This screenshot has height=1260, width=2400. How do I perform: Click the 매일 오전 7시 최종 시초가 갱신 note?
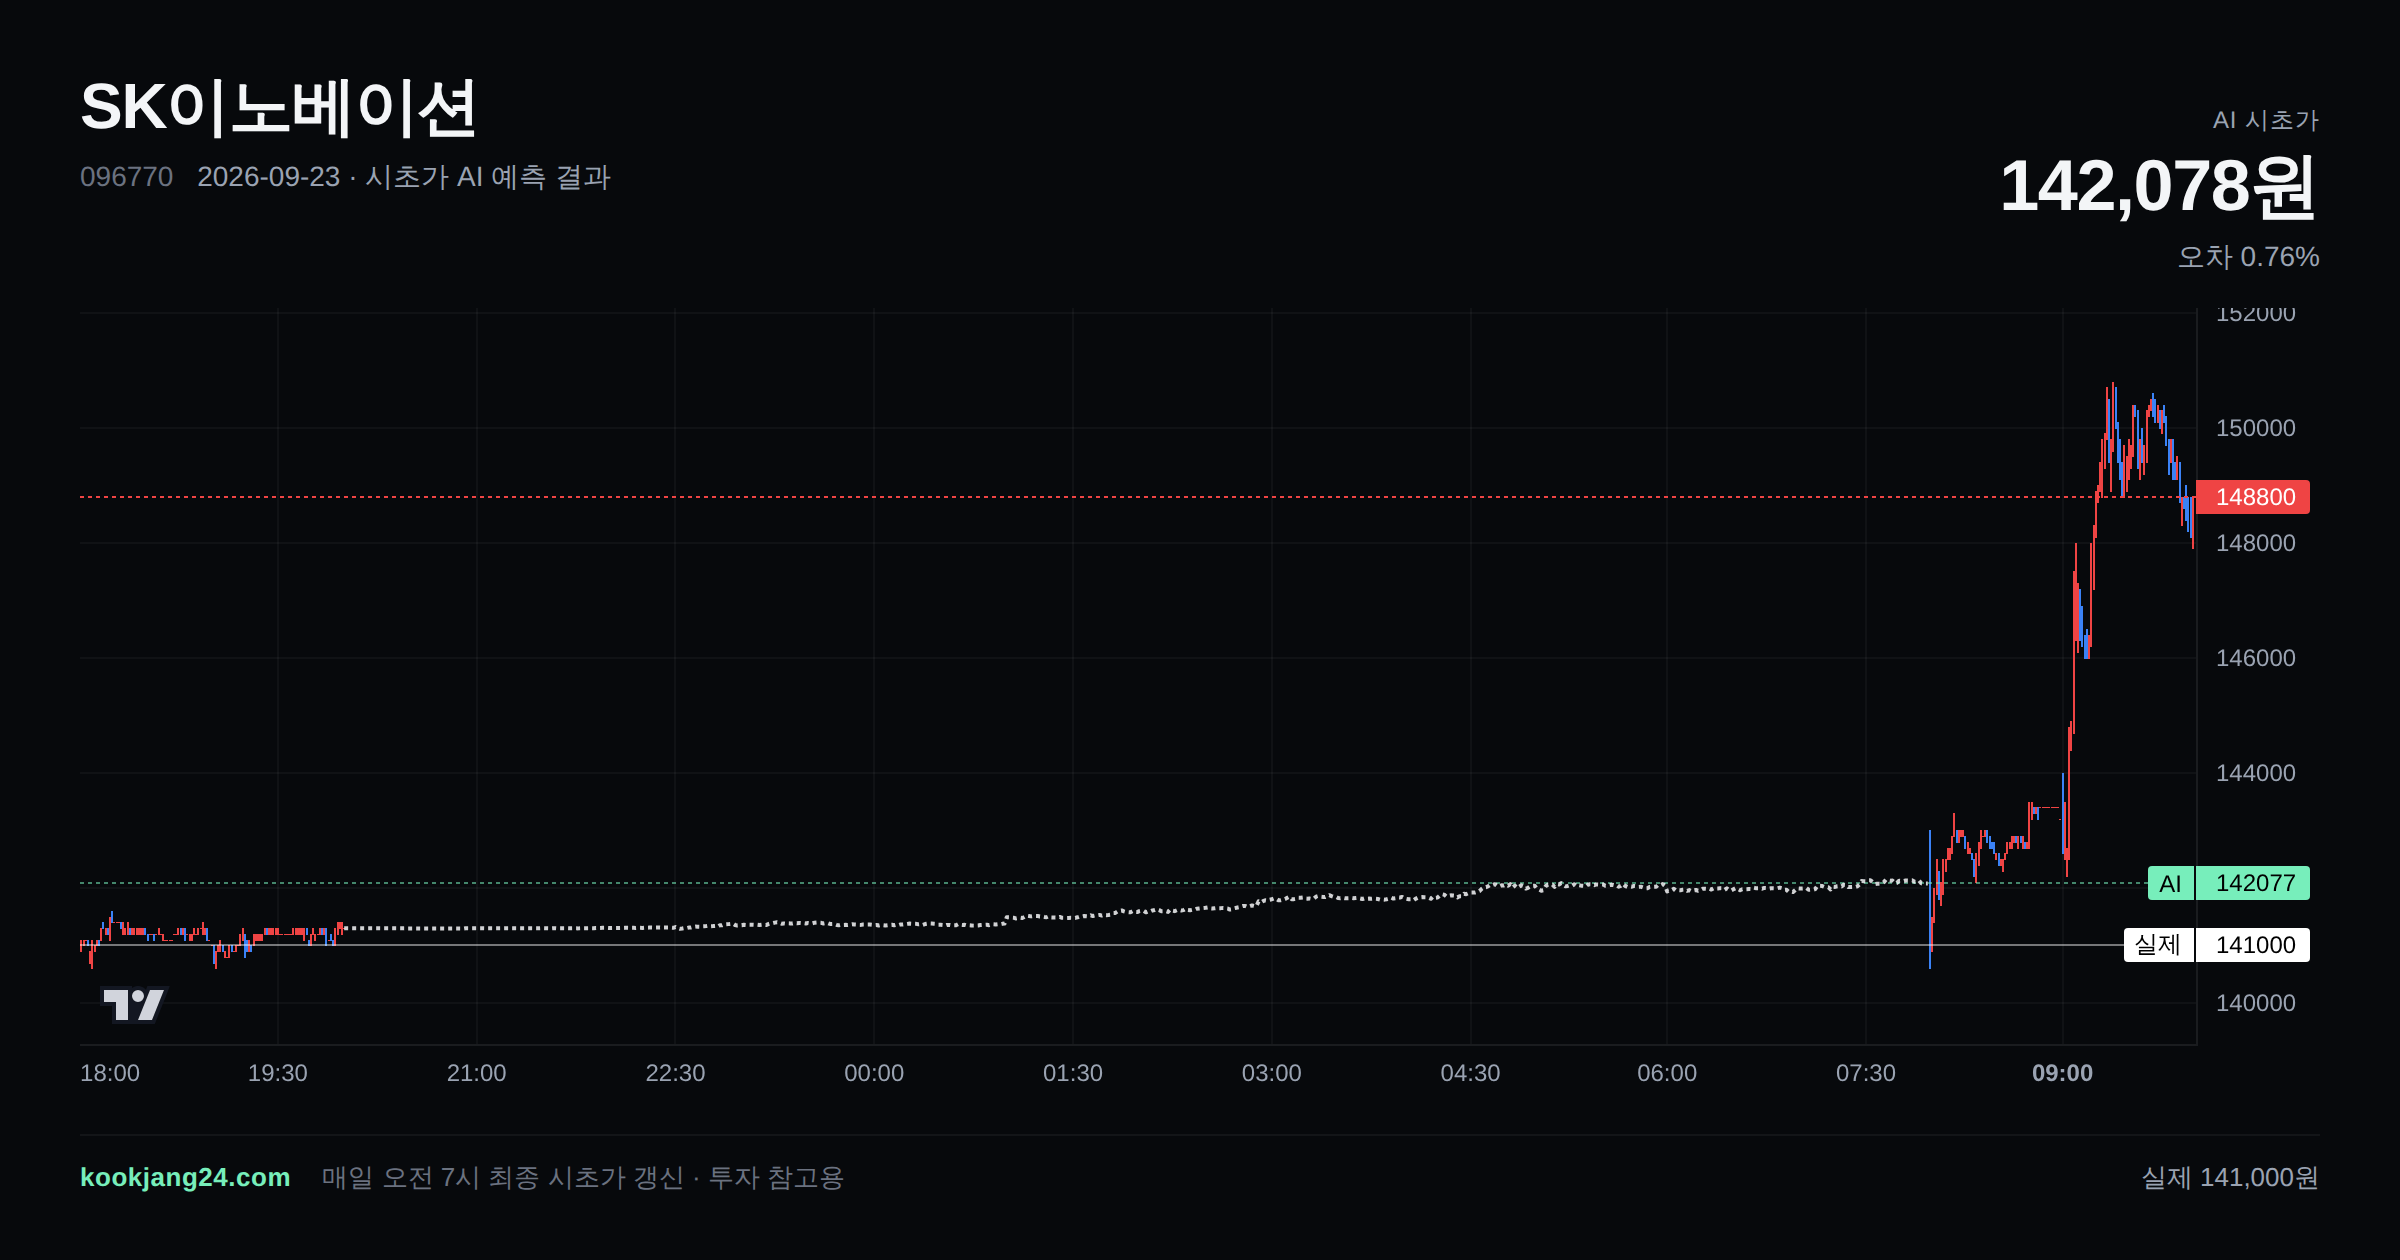[x=503, y=1178]
